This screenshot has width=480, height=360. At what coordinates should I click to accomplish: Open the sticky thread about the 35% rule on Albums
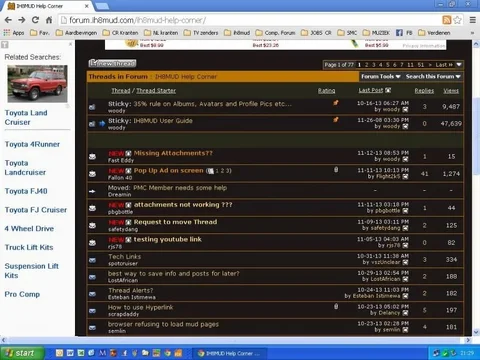[x=213, y=104]
